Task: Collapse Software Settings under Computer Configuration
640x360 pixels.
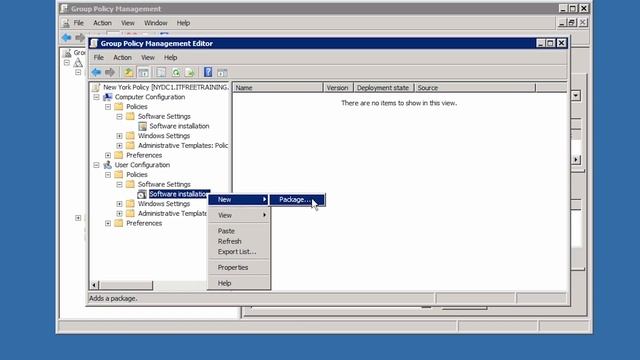Action: (x=119, y=117)
